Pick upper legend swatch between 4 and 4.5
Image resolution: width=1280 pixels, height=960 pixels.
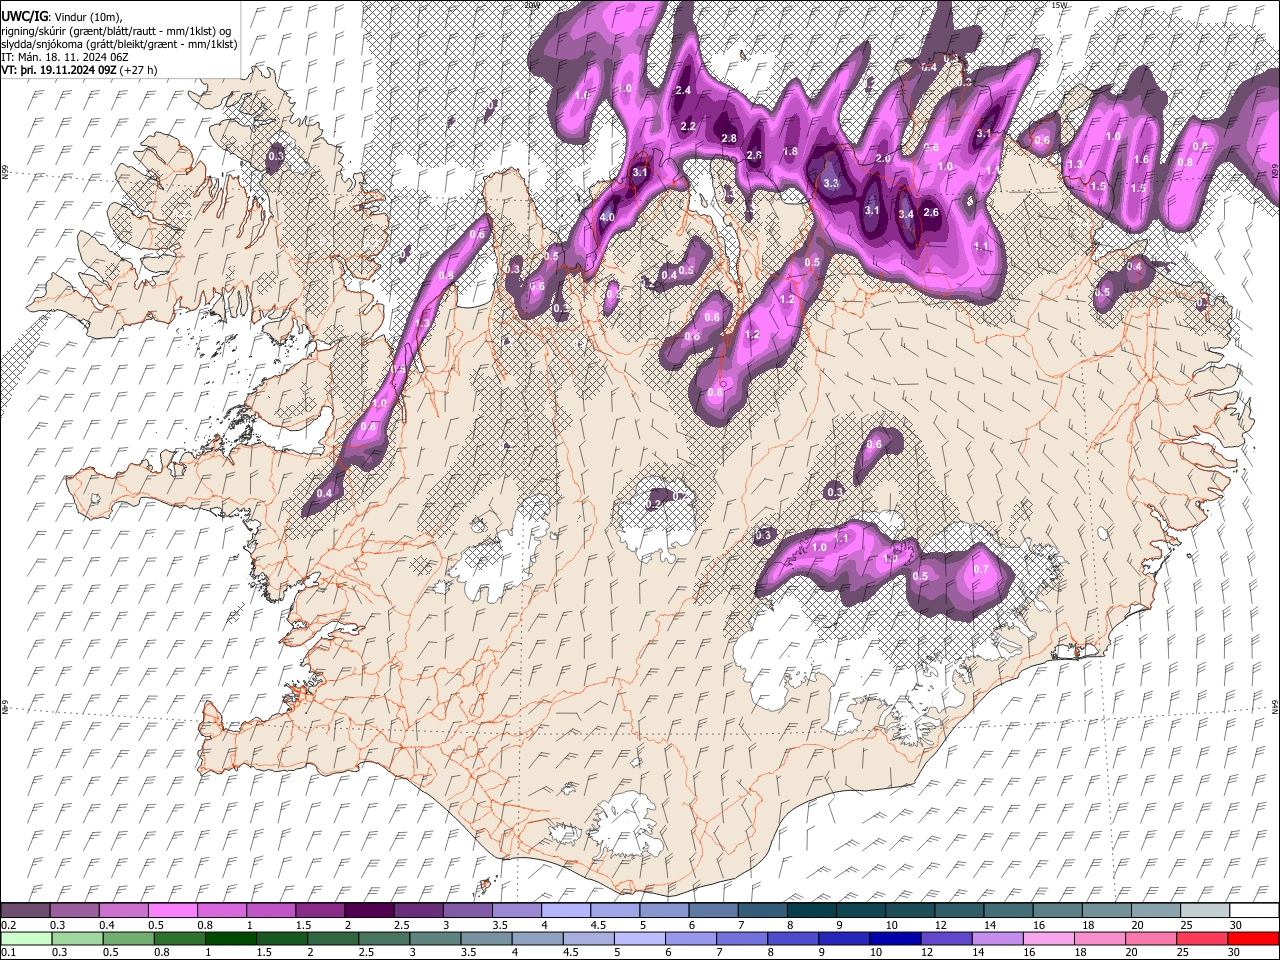click(x=565, y=911)
